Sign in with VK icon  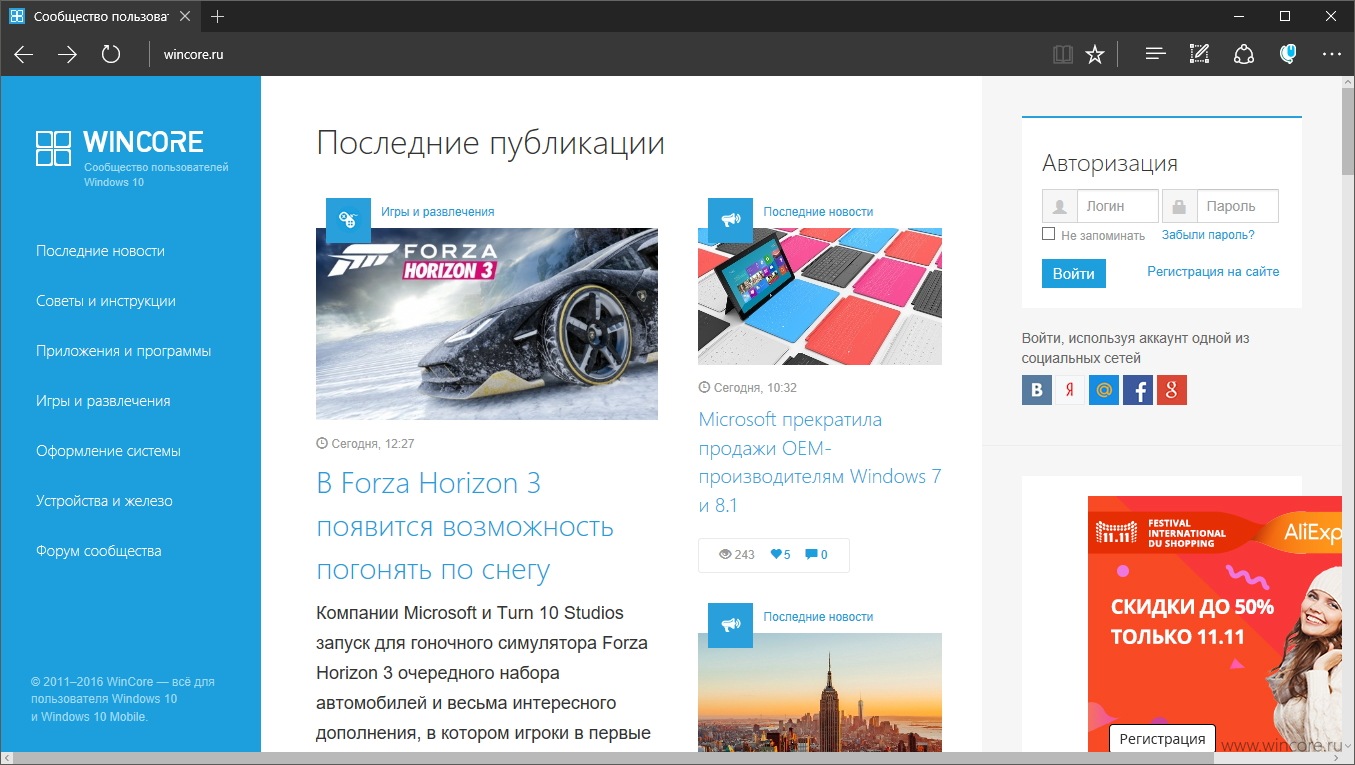(x=1037, y=390)
